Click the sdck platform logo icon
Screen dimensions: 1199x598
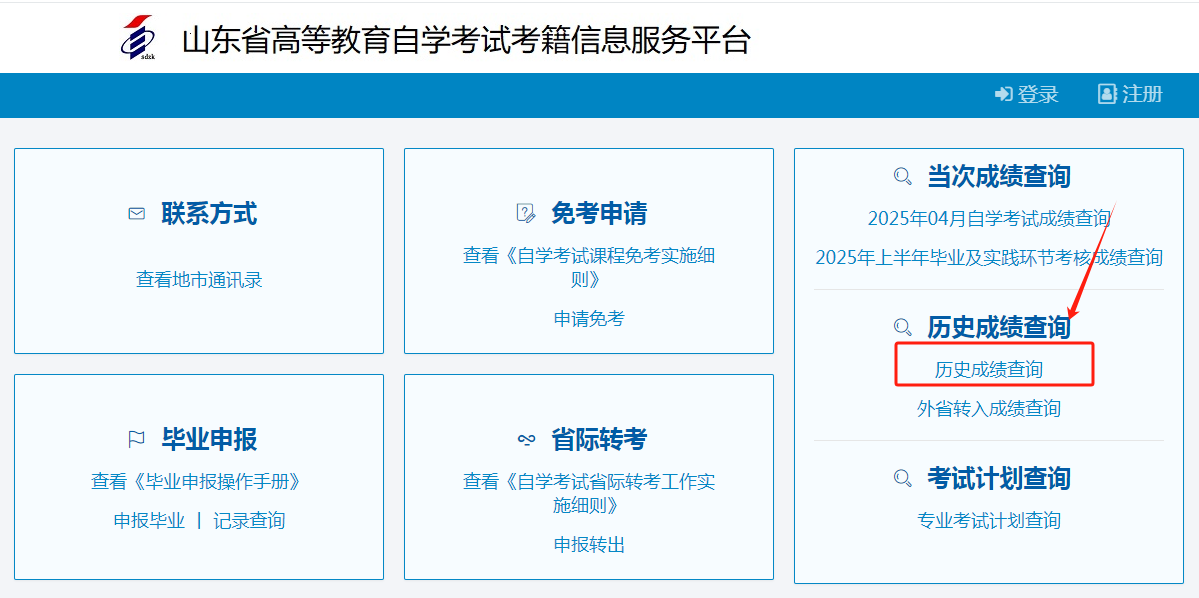[140, 38]
